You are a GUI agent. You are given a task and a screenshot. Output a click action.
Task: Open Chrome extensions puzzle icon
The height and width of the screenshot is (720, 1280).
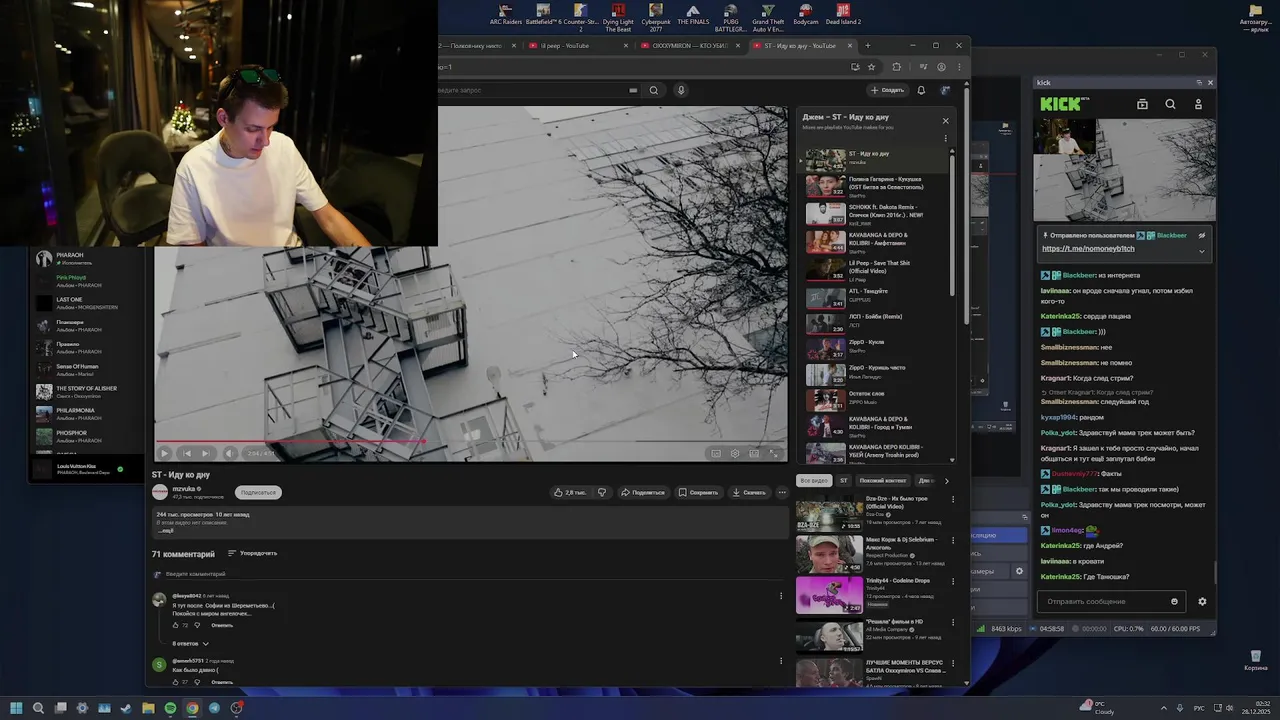(896, 67)
